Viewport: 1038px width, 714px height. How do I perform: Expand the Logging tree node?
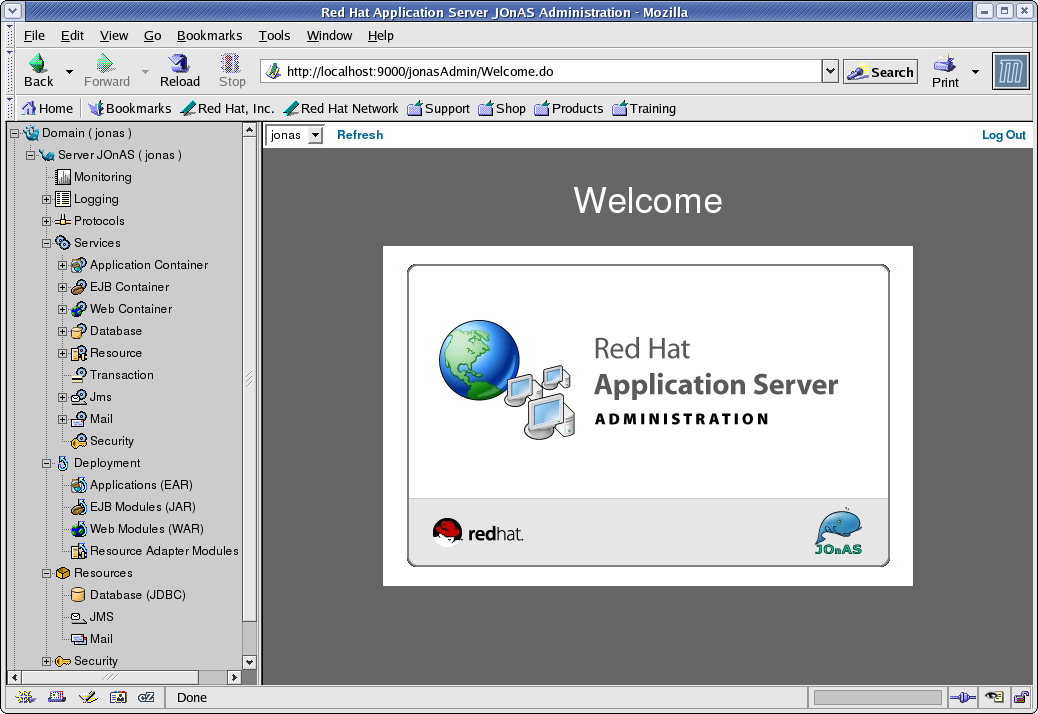click(46, 199)
